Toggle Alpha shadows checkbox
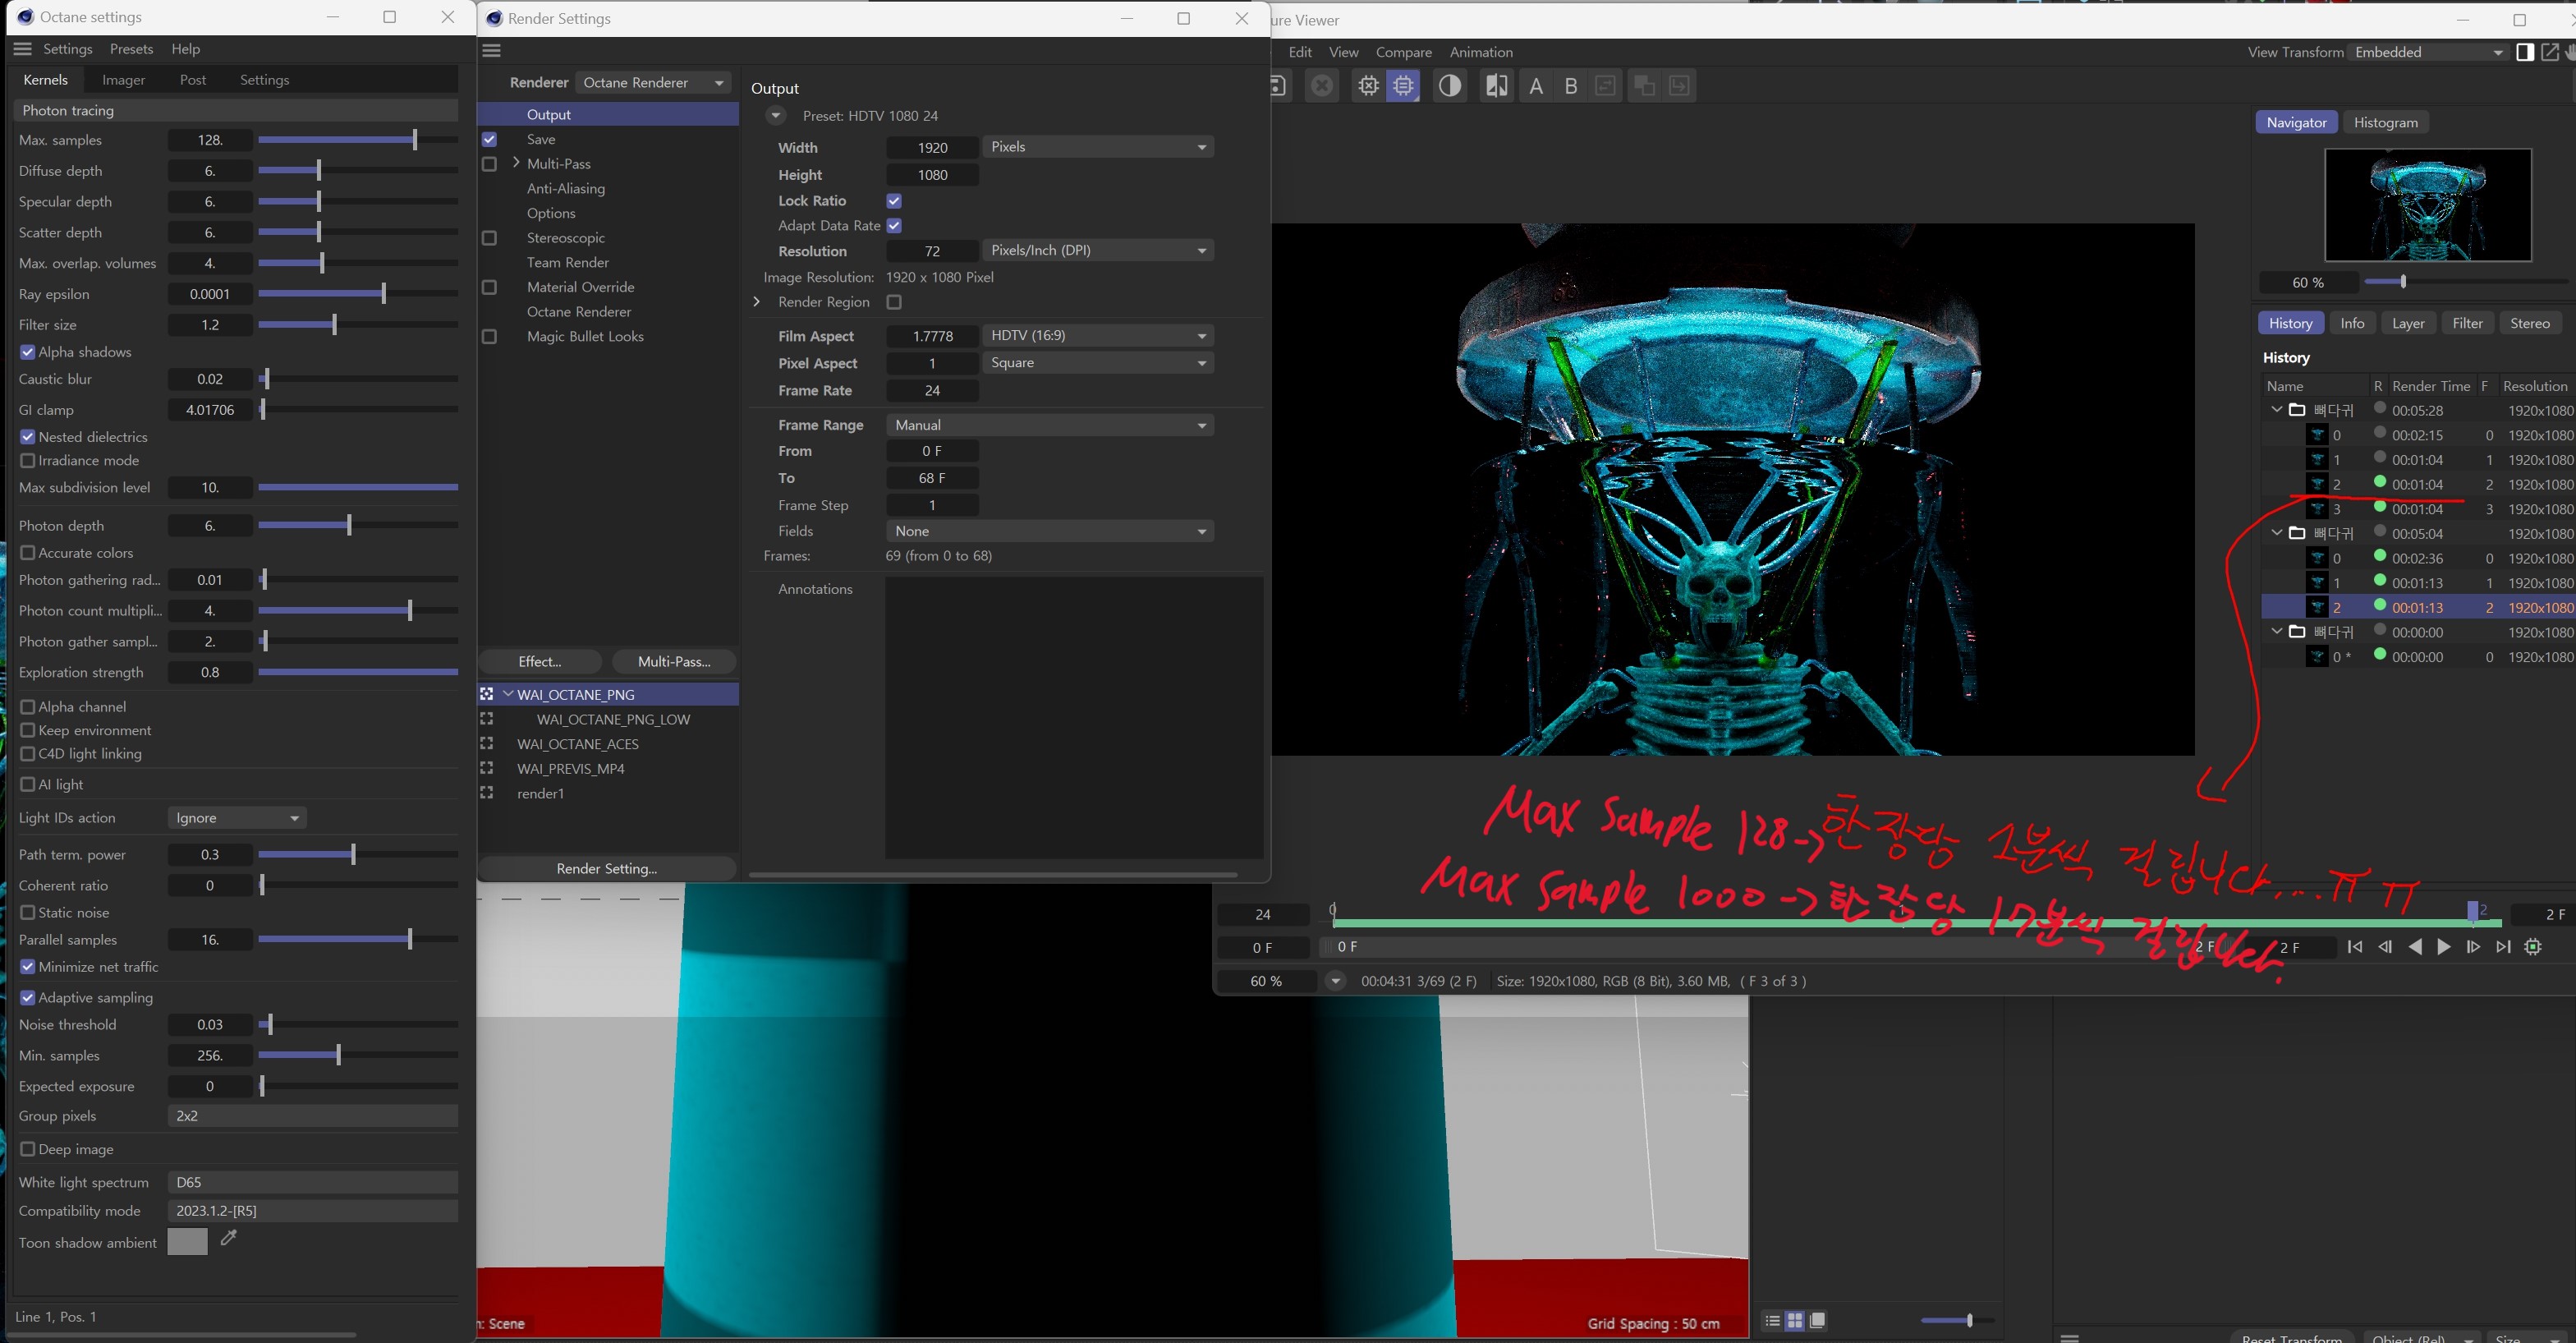The height and width of the screenshot is (1343, 2576). [x=28, y=352]
